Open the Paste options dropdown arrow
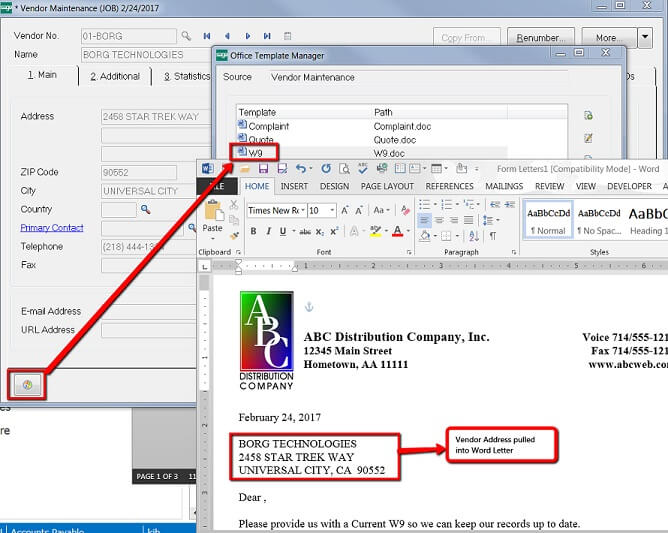Viewport: 668px width, 533px height. click(213, 239)
